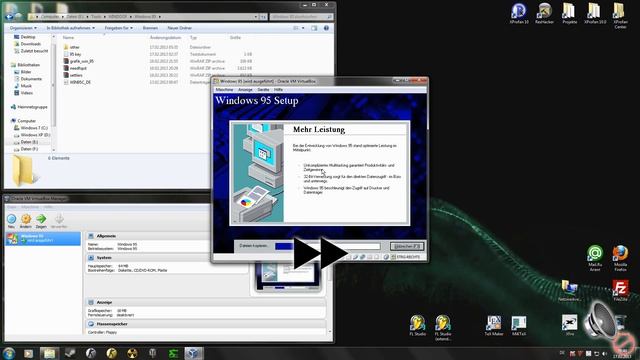Click the System section header in VM details
640x360 pixels.
(104, 258)
